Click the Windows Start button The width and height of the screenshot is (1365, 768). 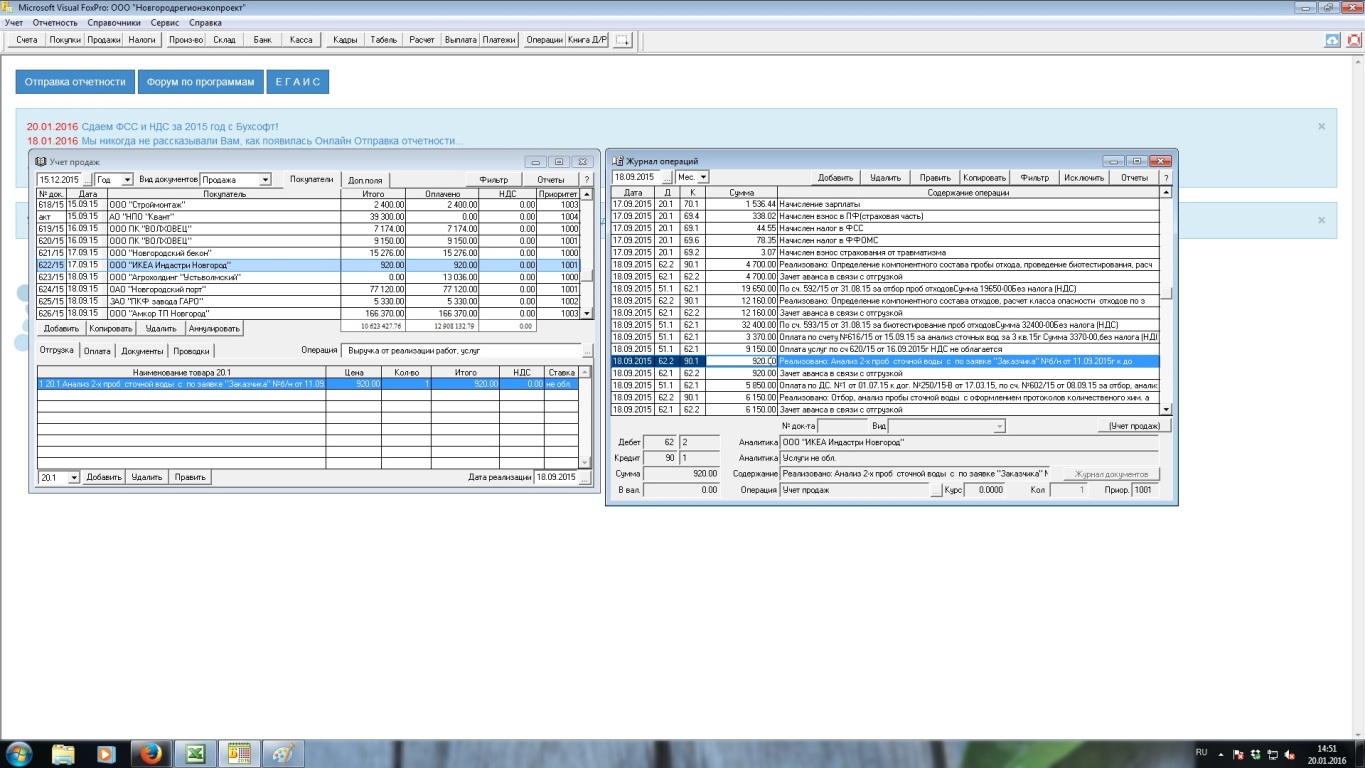coord(19,753)
